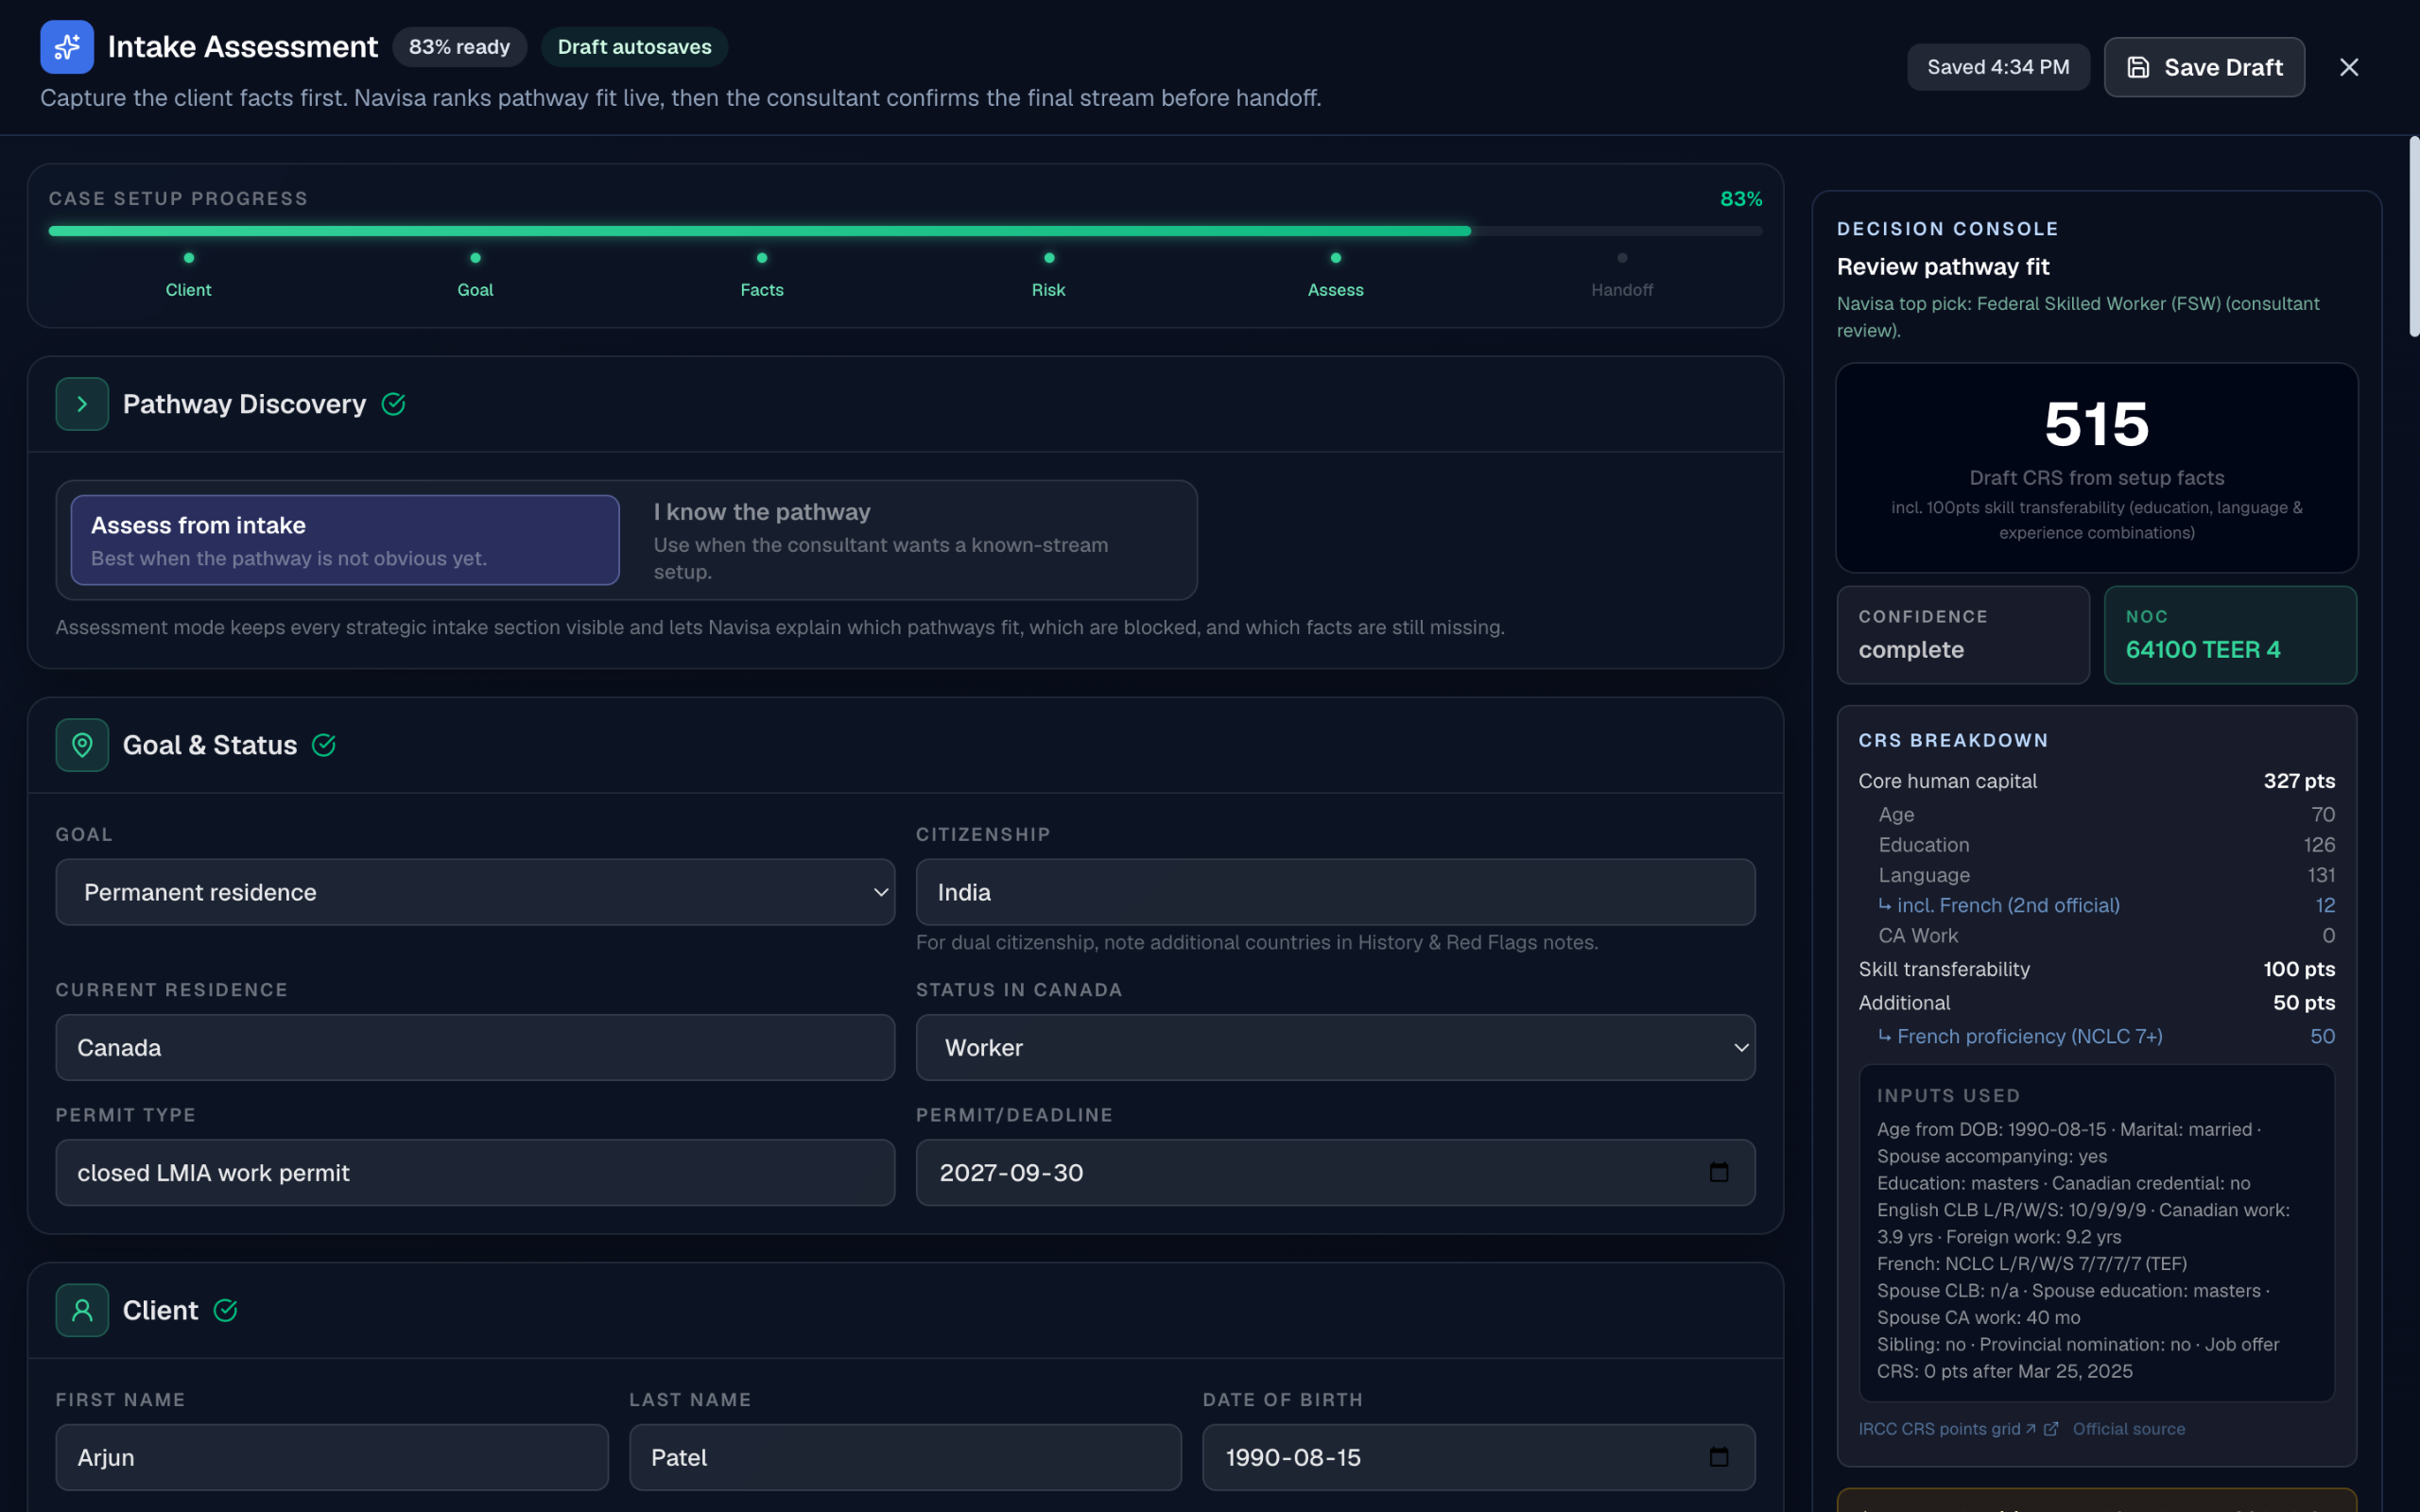Open the Official source link
The image size is (2420, 1512).
2128,1429
